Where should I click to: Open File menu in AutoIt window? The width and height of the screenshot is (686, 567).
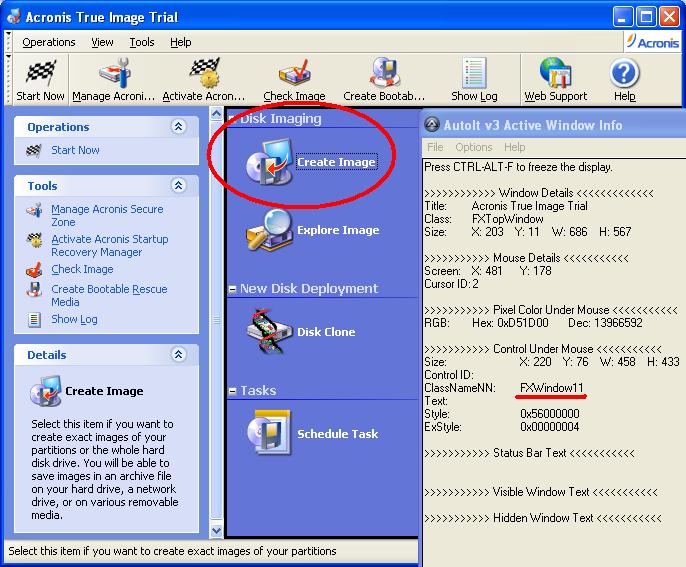tap(435, 147)
